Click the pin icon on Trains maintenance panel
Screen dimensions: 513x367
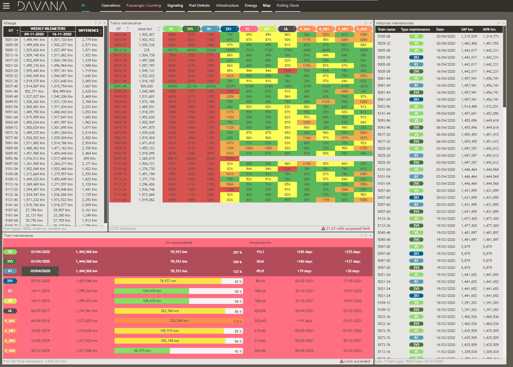tap(365, 23)
